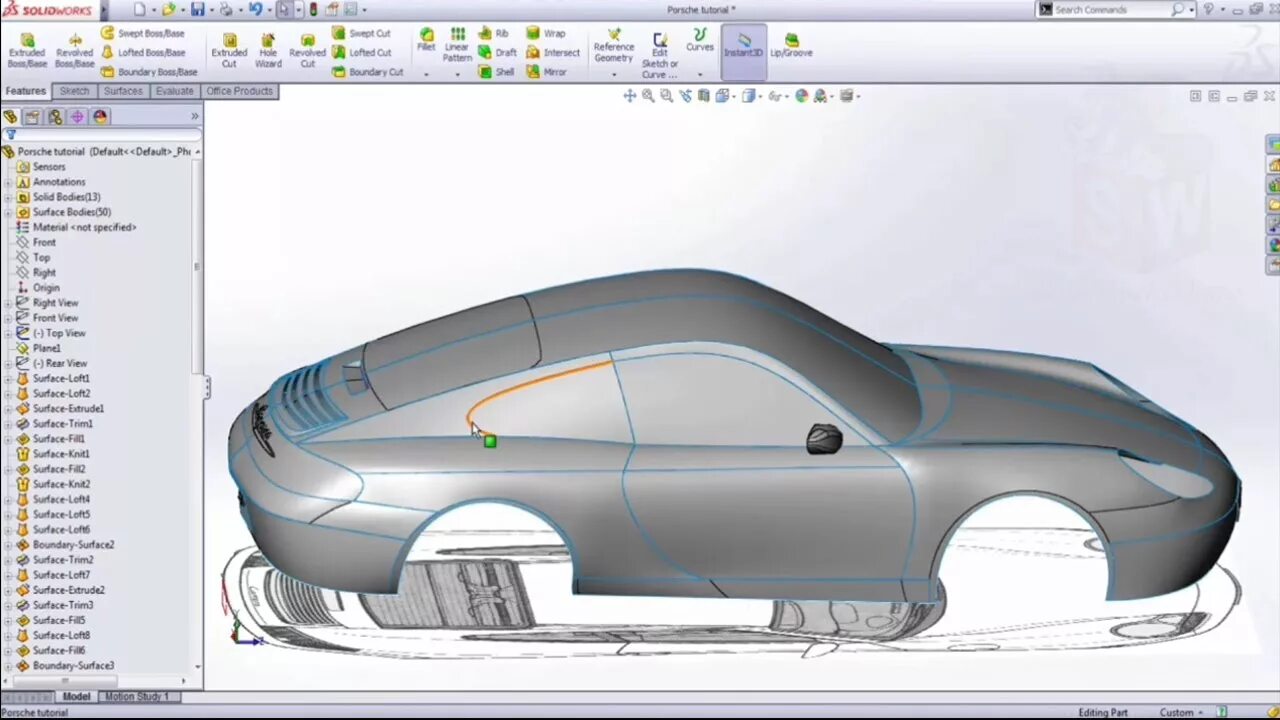This screenshot has height=720, width=1280.
Task: Toggle the Select arrow tool
Action: tap(285, 9)
